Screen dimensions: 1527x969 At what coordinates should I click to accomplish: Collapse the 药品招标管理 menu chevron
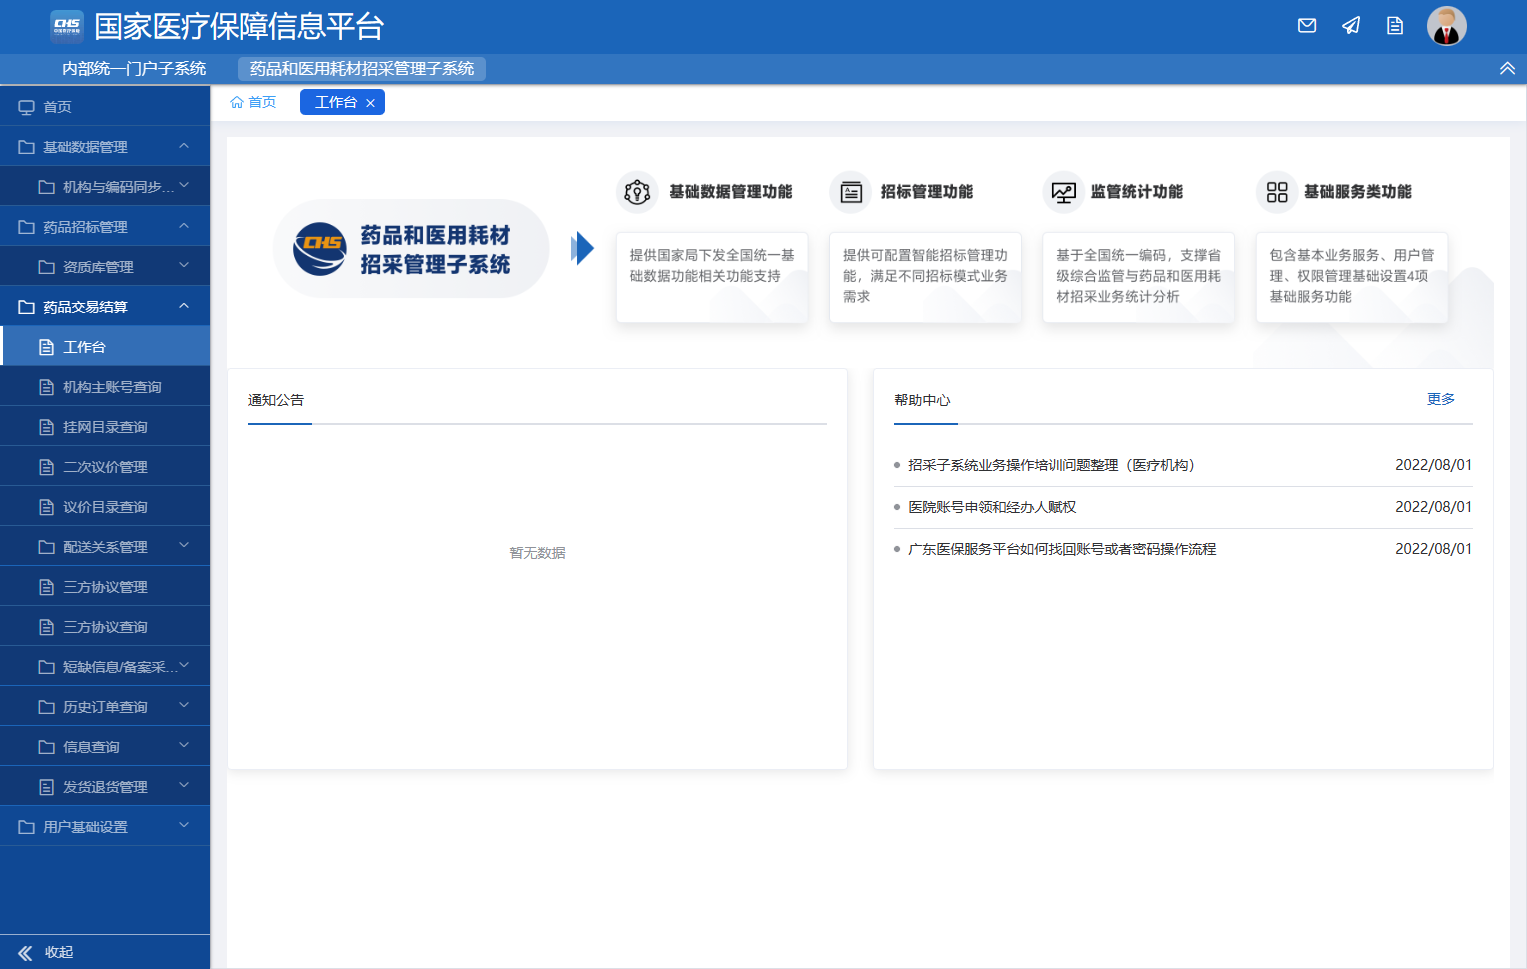[184, 226]
